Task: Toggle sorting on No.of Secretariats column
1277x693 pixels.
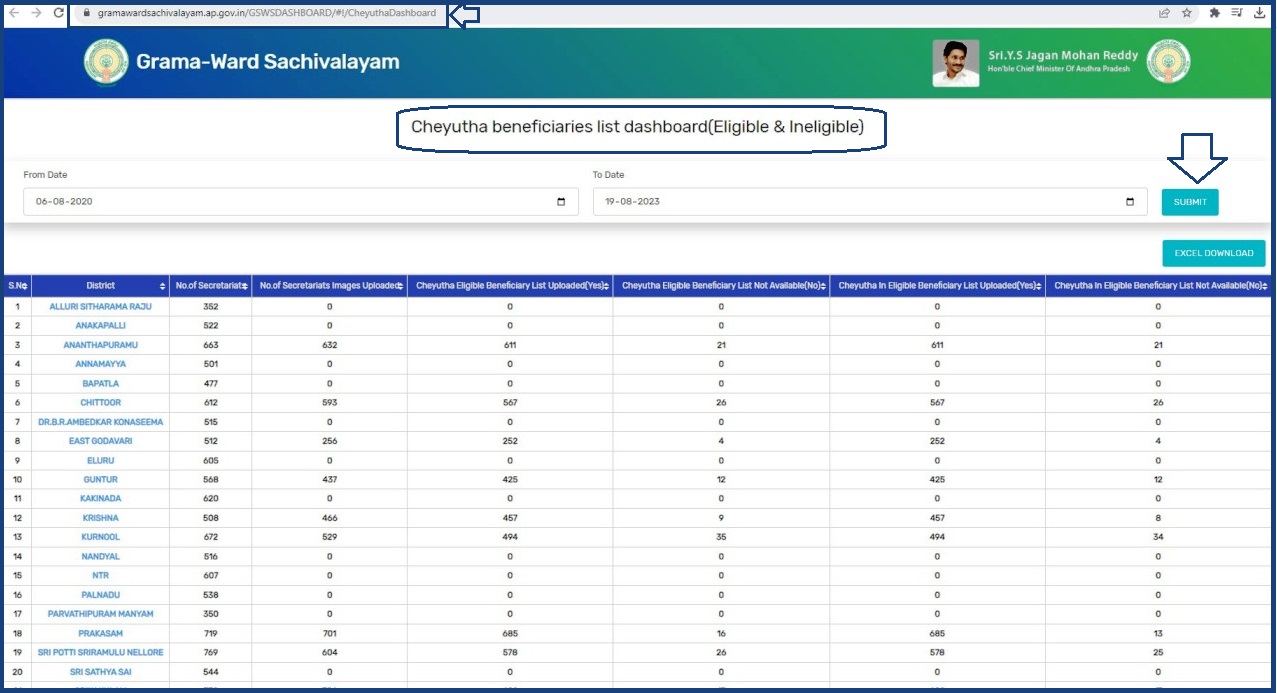Action: (x=247, y=287)
